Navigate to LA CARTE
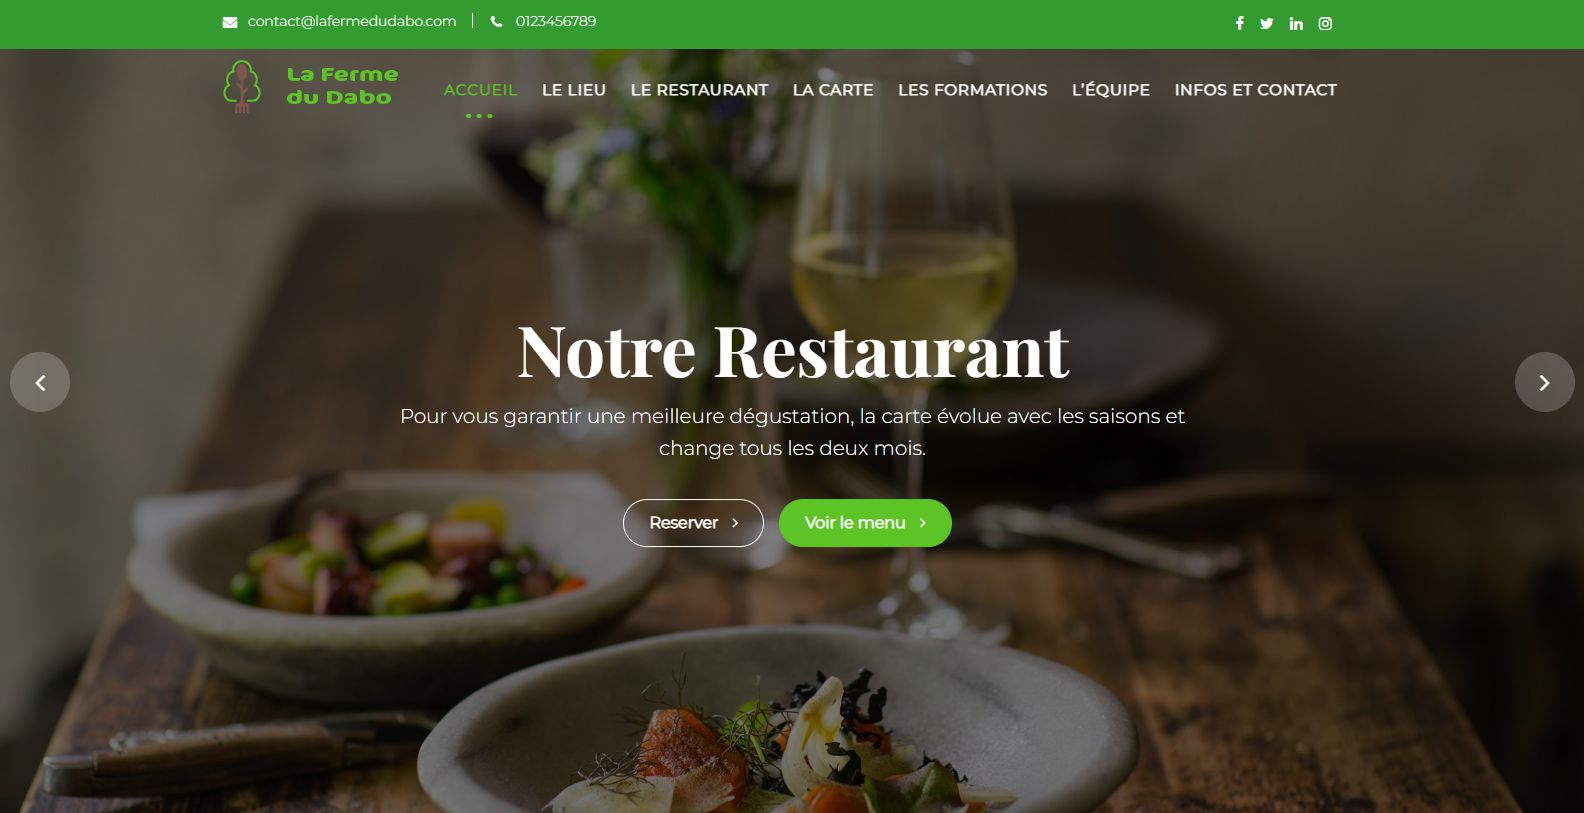Screen dimensions: 1584x813 tap(833, 90)
